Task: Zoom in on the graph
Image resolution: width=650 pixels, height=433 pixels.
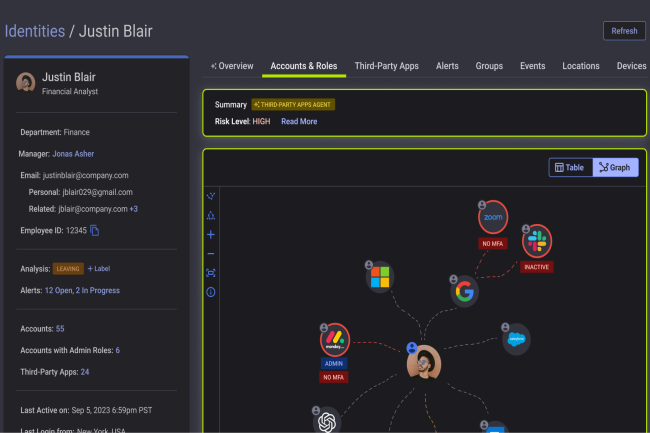Action: pyautogui.click(x=210, y=234)
